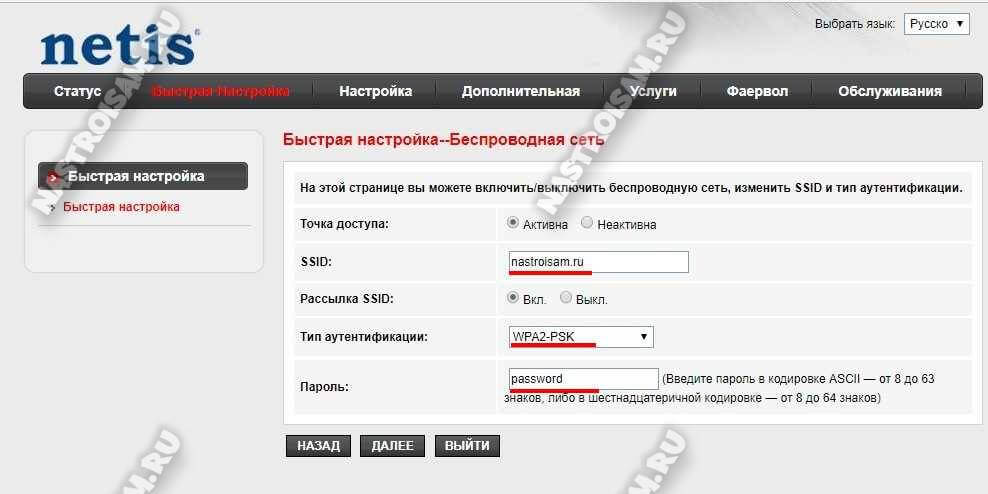Open the authentication type WPA2-PSK dropdown
The height and width of the screenshot is (494, 988).
tap(580, 337)
